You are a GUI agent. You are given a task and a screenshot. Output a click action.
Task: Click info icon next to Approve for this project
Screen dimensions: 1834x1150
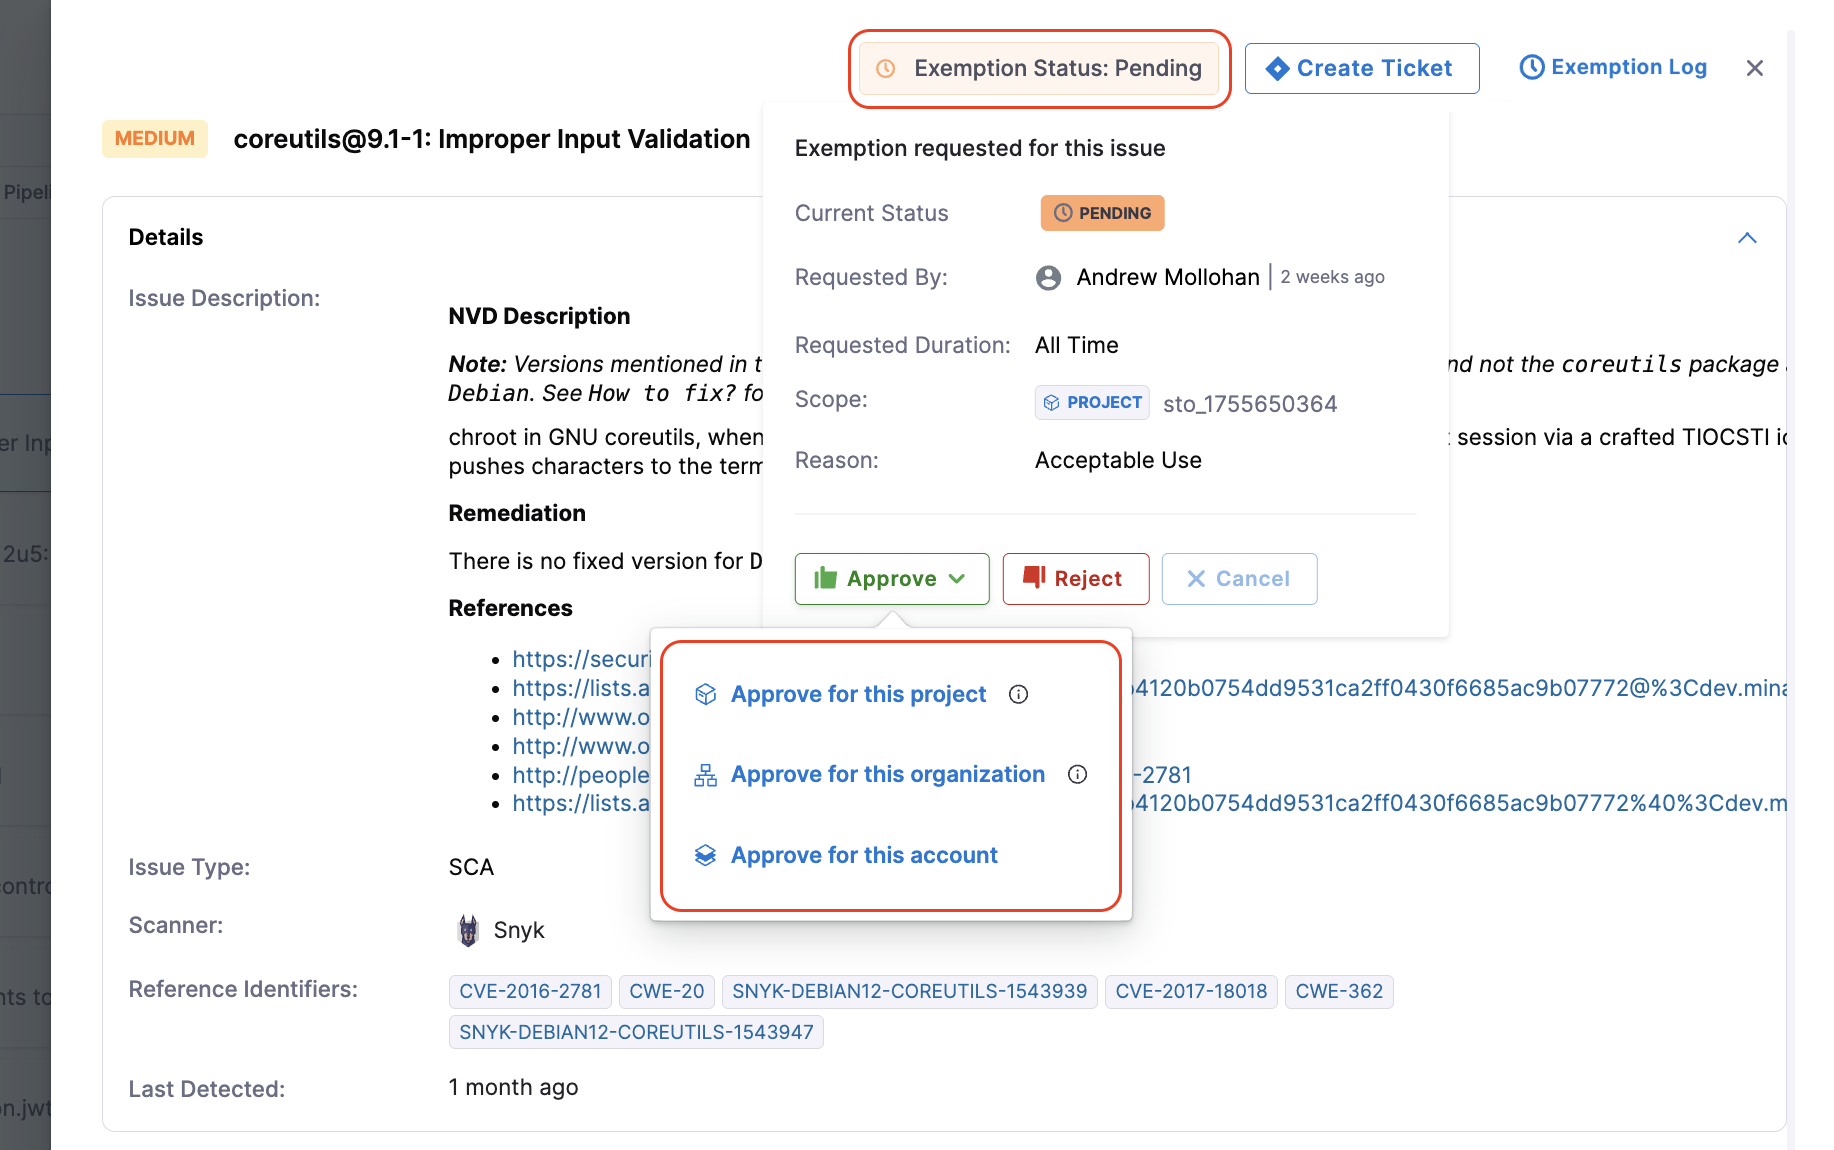point(1018,694)
